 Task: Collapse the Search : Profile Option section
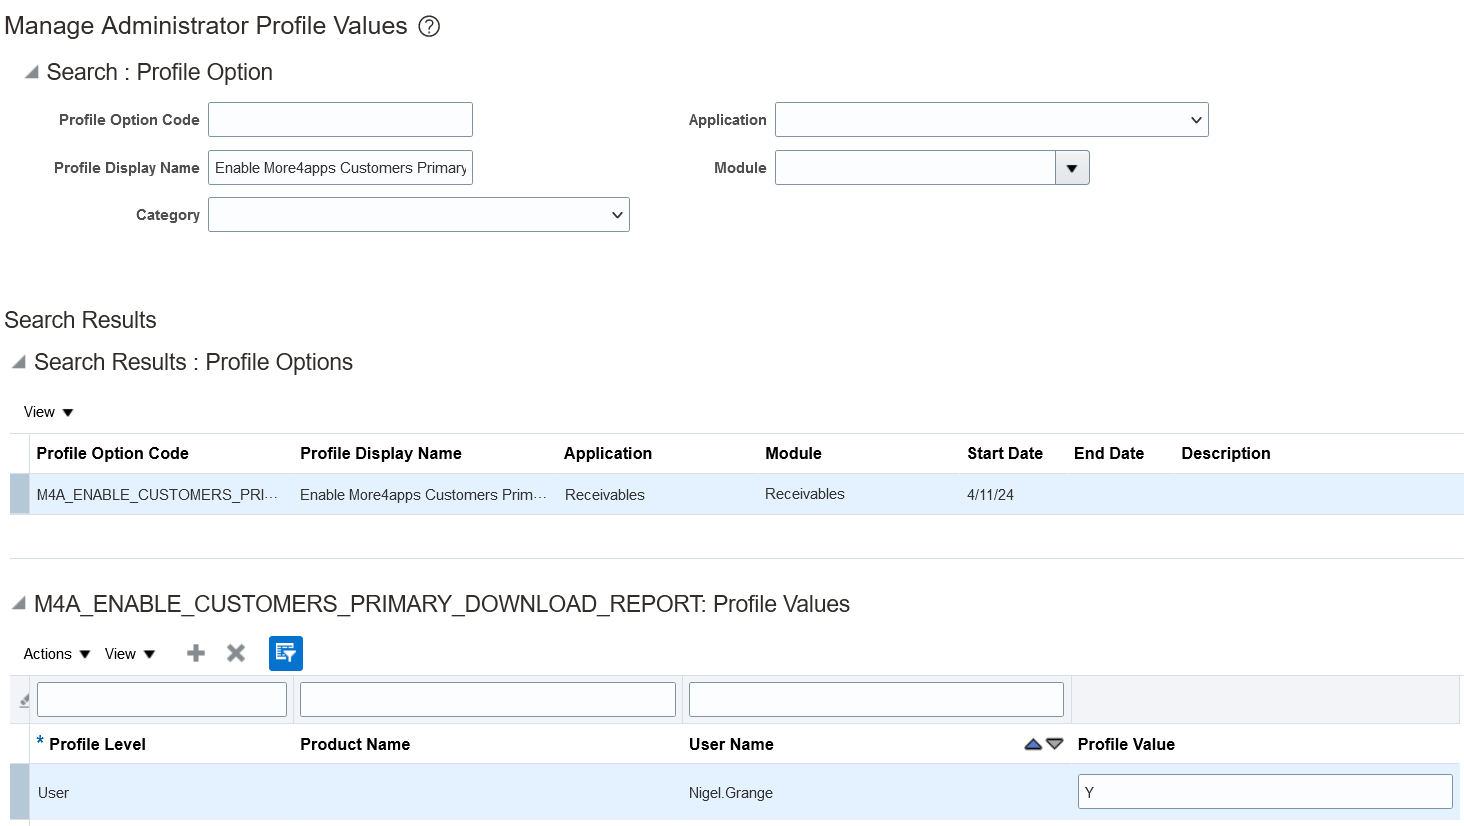(x=31, y=72)
